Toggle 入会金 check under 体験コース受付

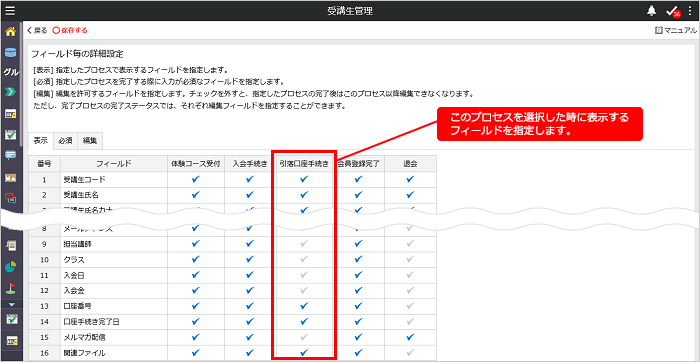(196, 290)
